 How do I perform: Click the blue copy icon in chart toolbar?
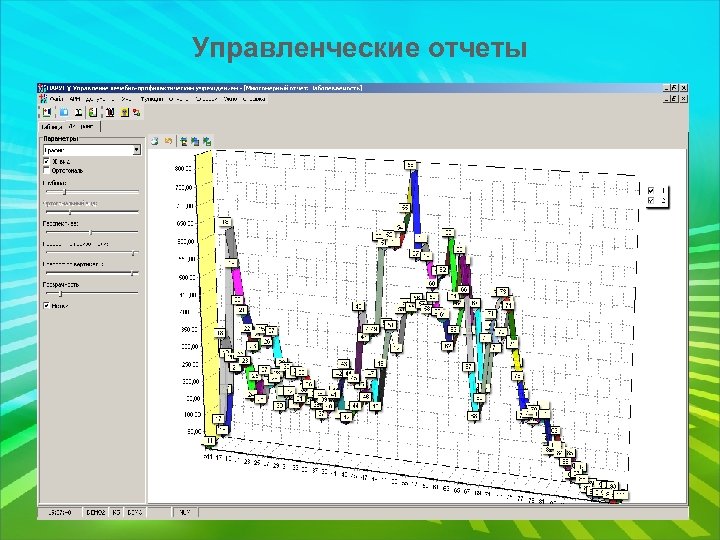click(195, 141)
